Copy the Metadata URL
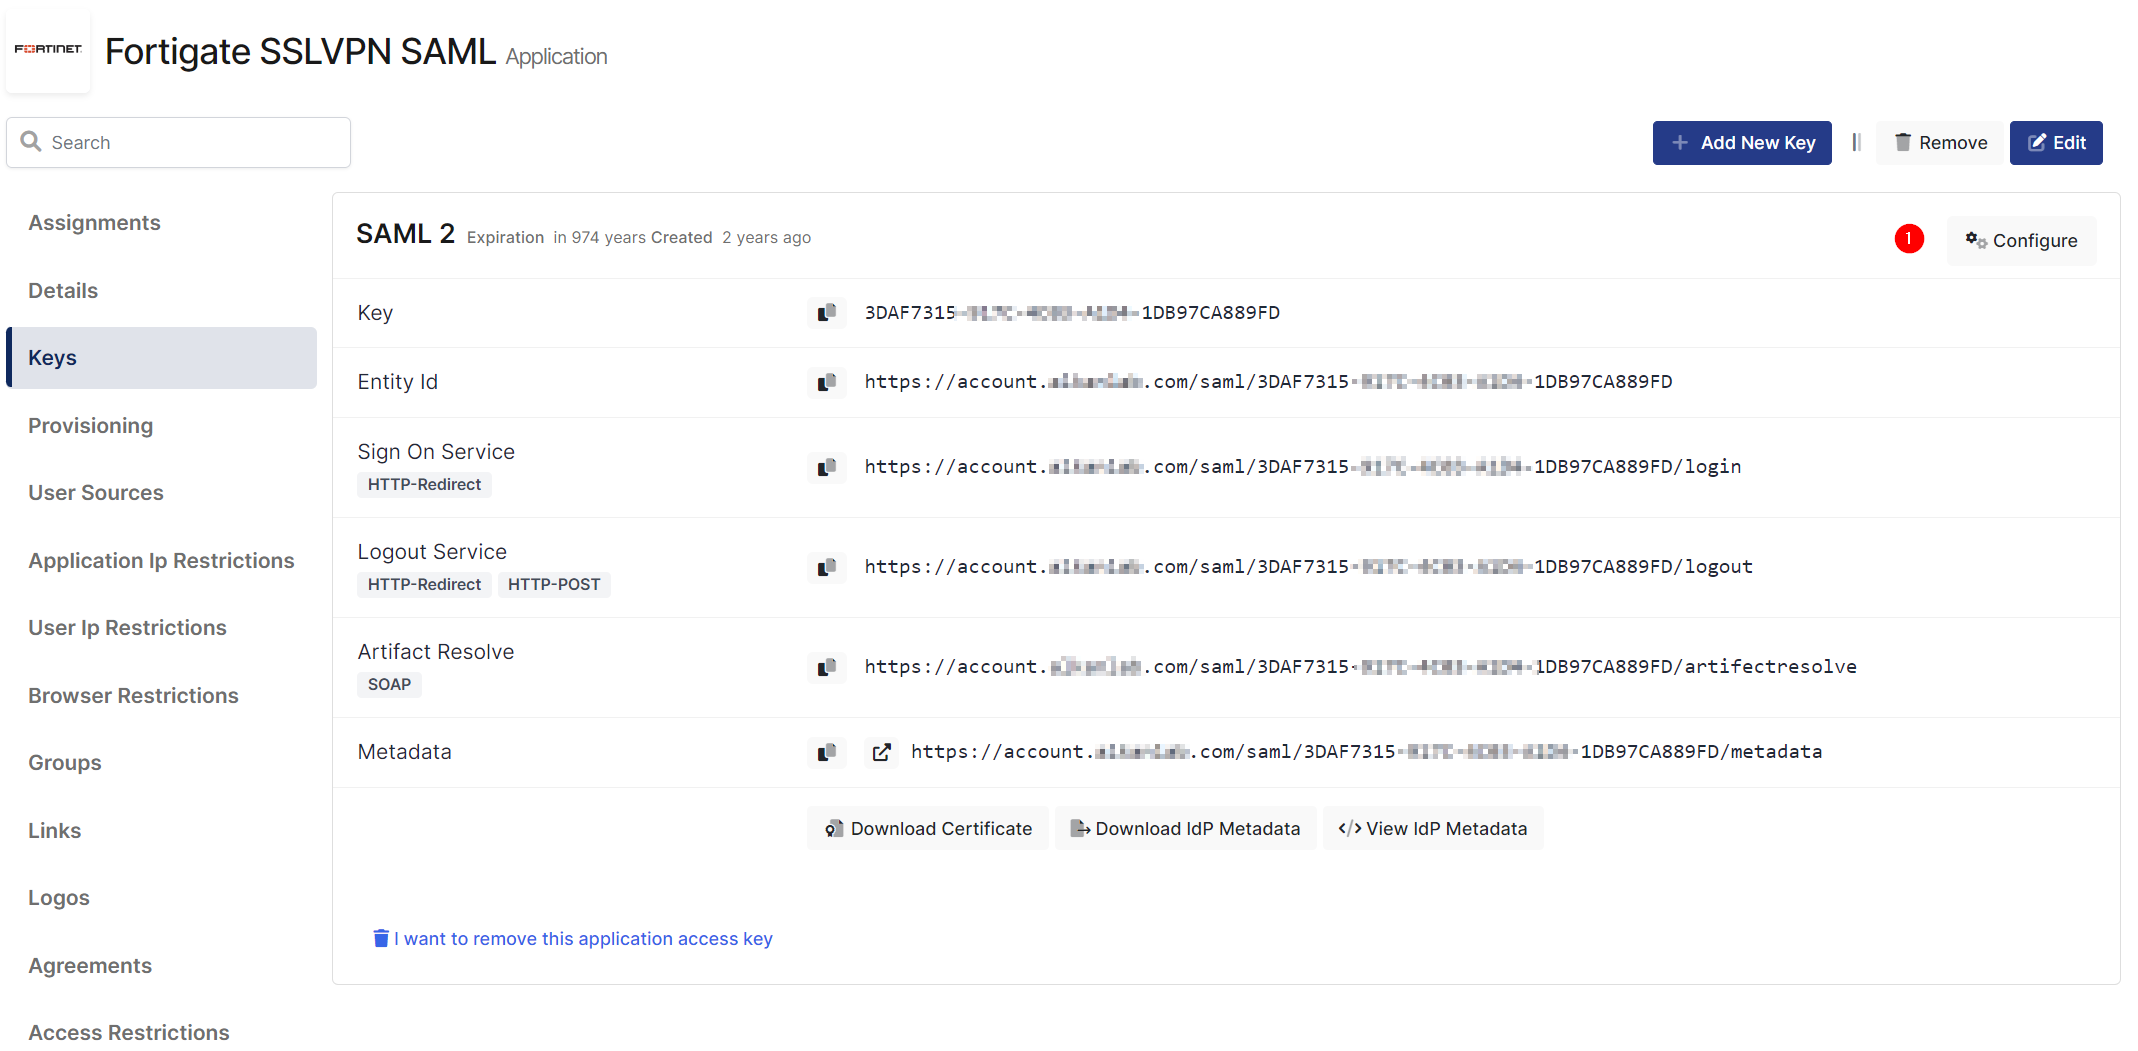 tap(826, 752)
